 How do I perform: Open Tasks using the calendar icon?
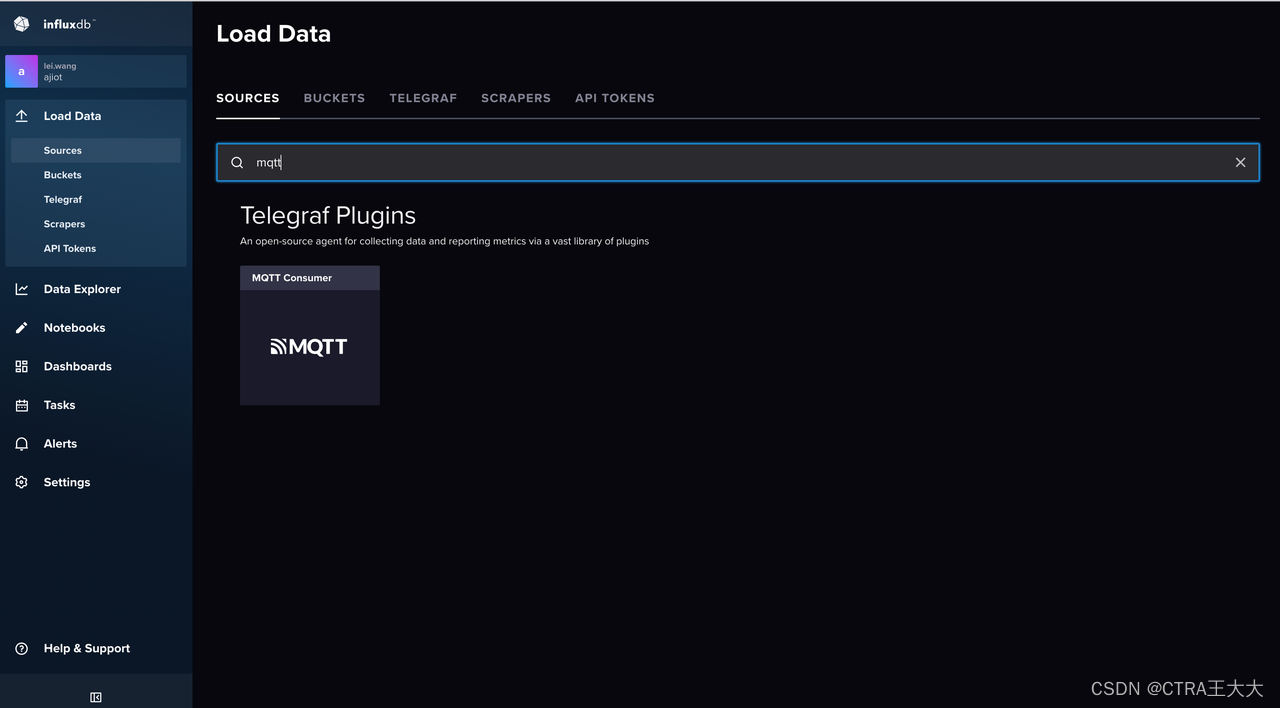[x=21, y=405]
